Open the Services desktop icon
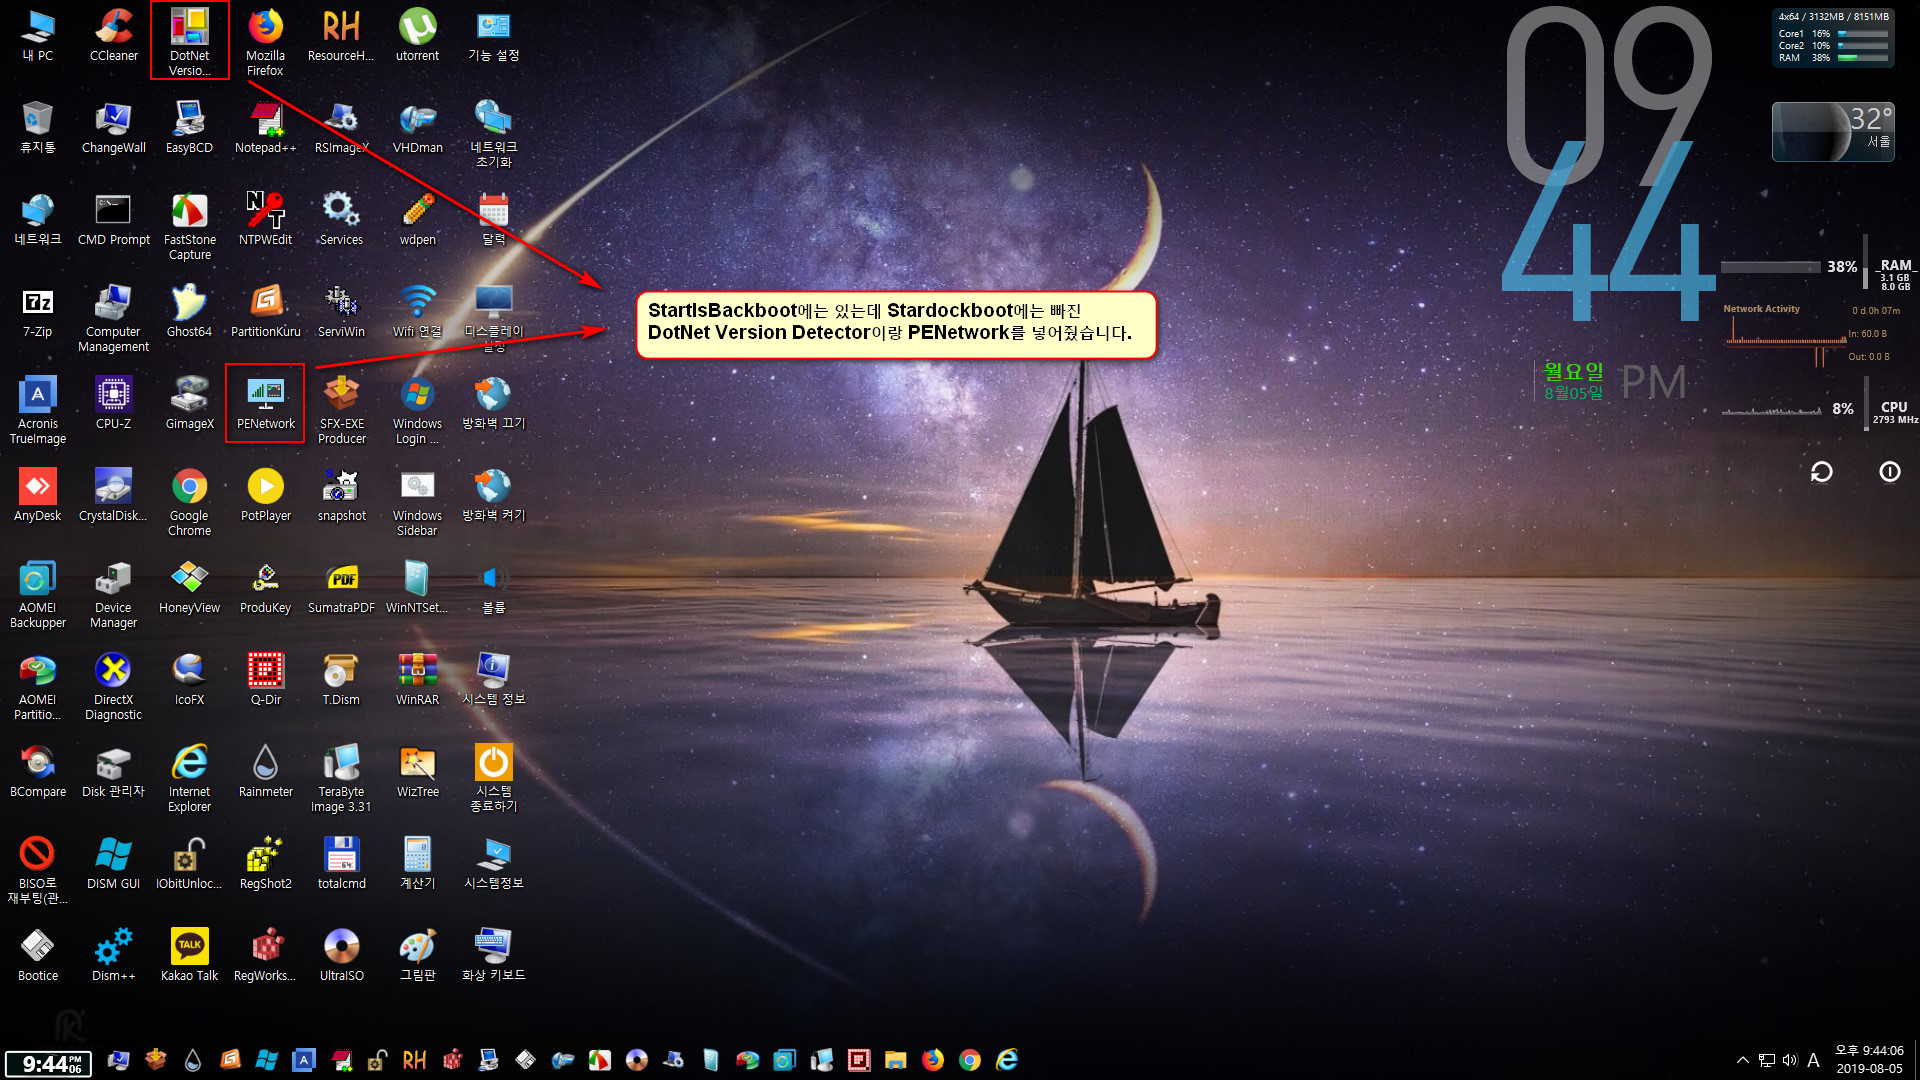The image size is (1920, 1080). (341, 219)
